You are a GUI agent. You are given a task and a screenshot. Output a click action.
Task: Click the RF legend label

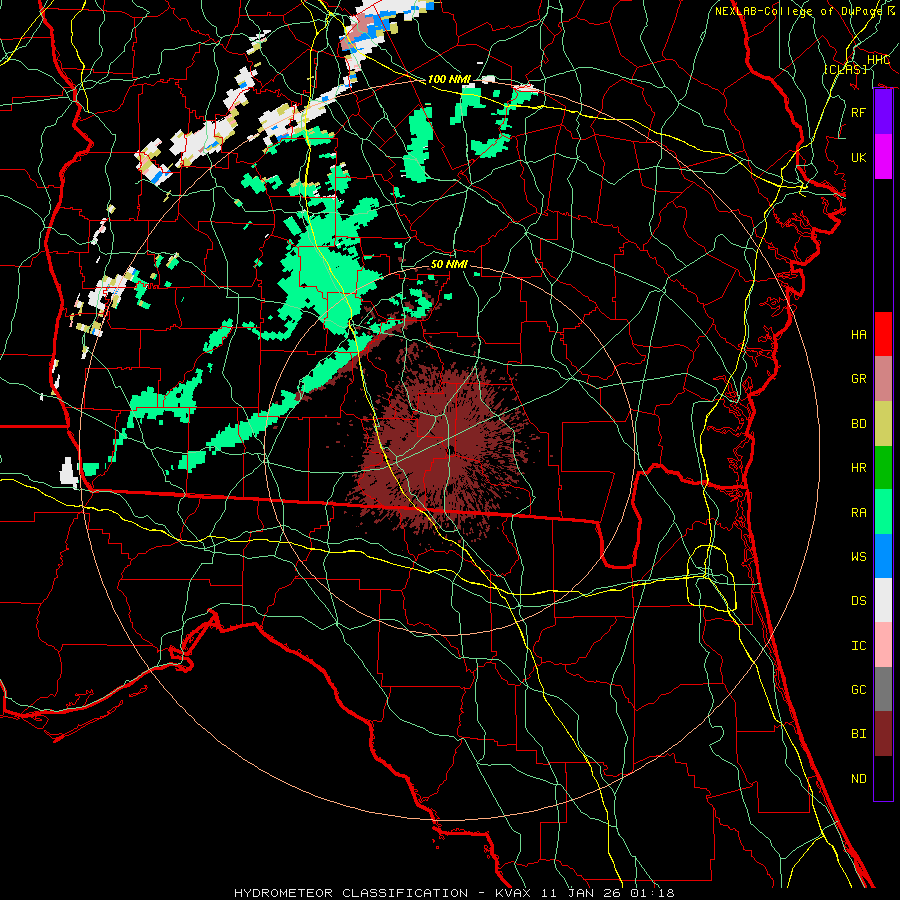859,112
